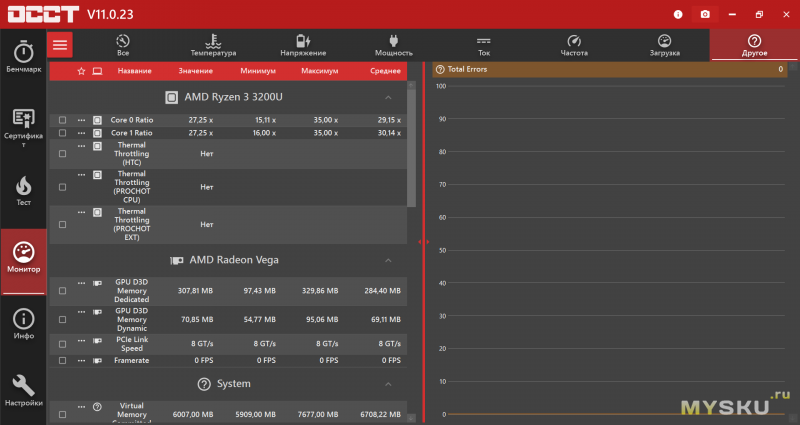This screenshot has height=425, width=800.
Task: Click the CPU icon beside Core 0 Ratio
Action: (x=97, y=120)
